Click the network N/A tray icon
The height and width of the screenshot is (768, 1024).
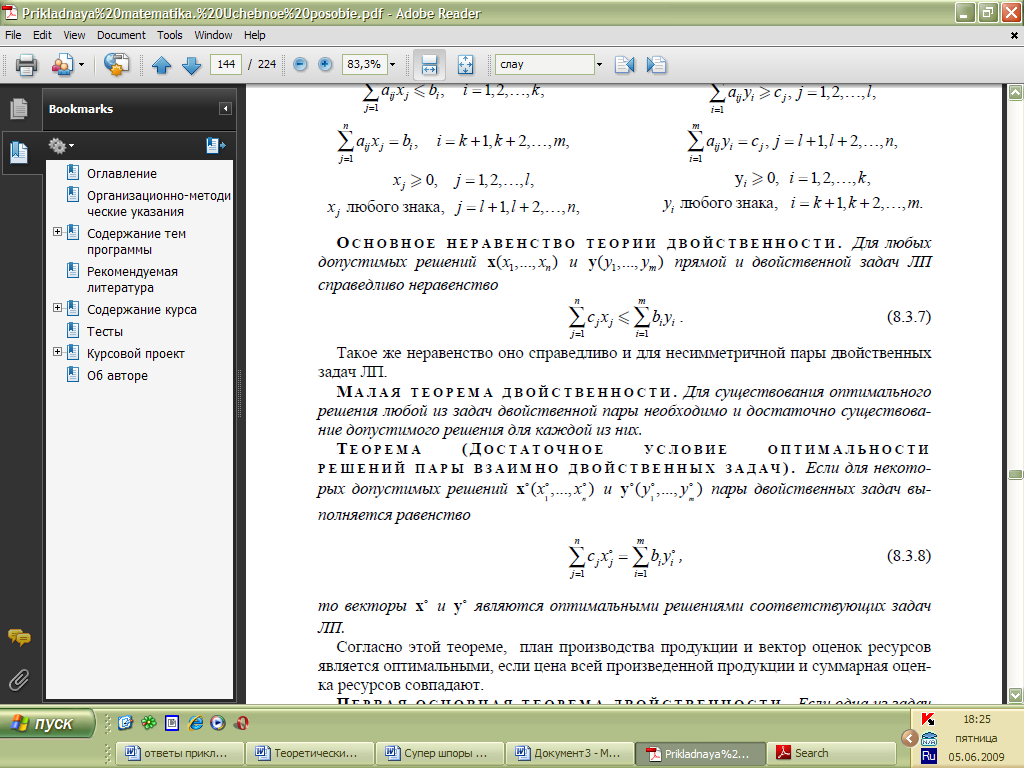(928, 738)
